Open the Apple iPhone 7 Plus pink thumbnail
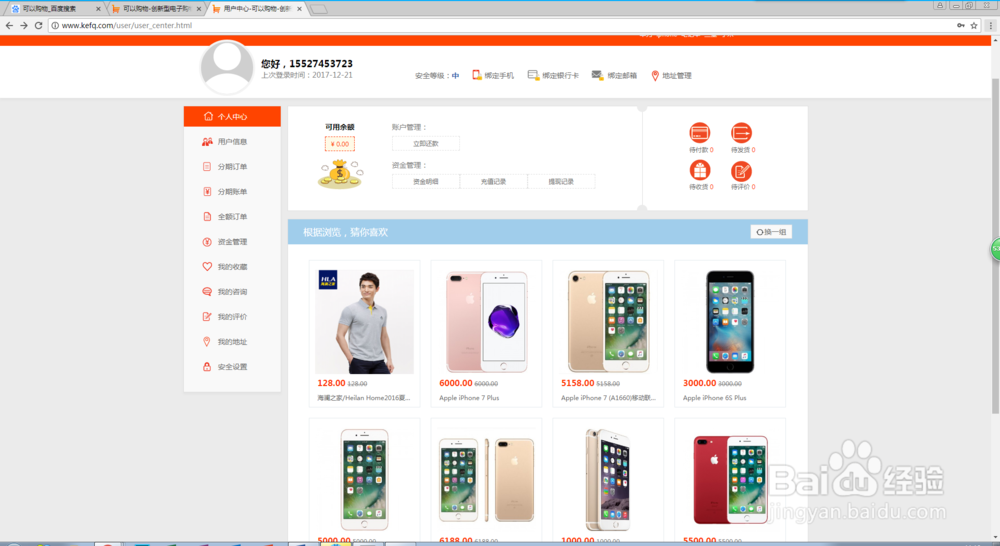1000x546 pixels. (x=487, y=321)
